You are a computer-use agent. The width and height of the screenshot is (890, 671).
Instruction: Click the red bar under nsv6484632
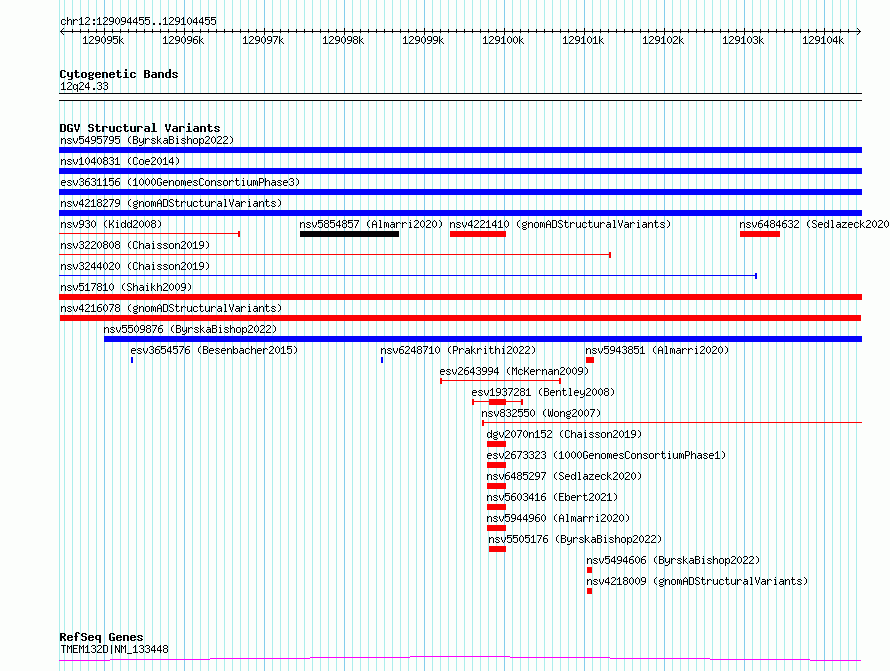point(760,234)
